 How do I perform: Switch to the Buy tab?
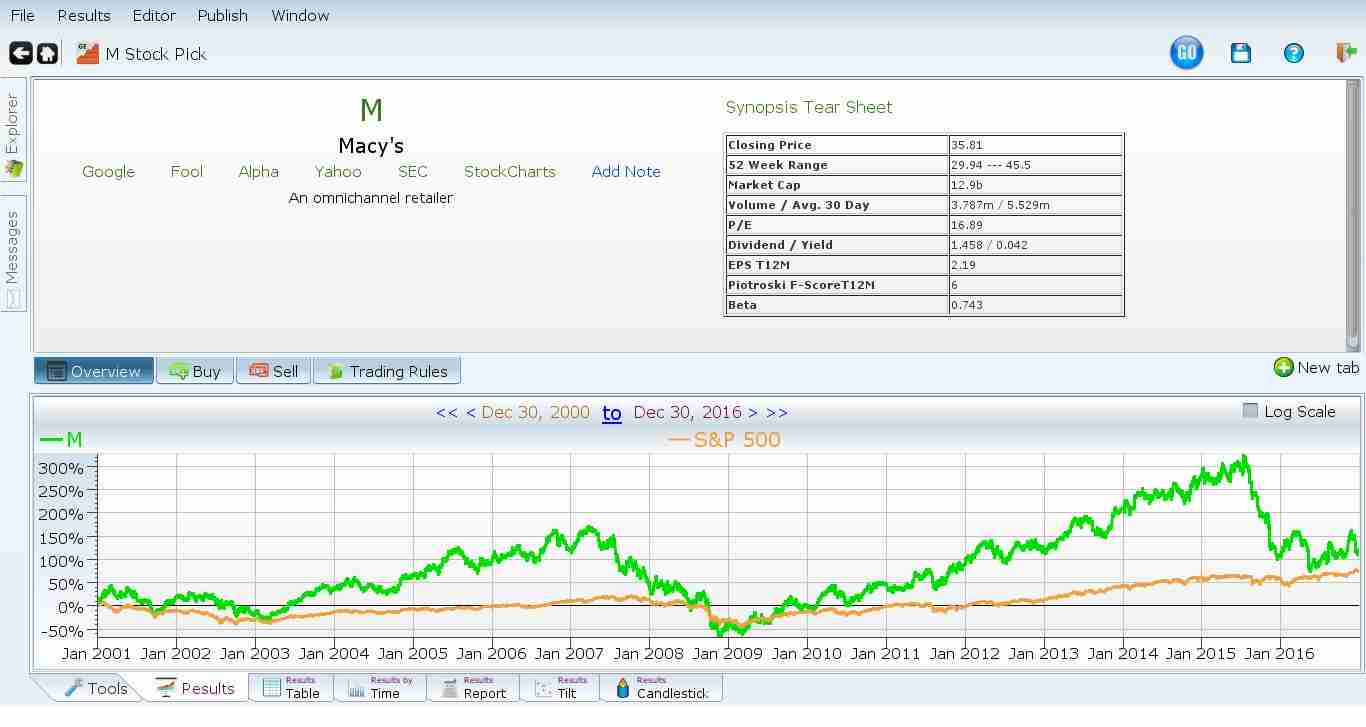click(x=195, y=371)
